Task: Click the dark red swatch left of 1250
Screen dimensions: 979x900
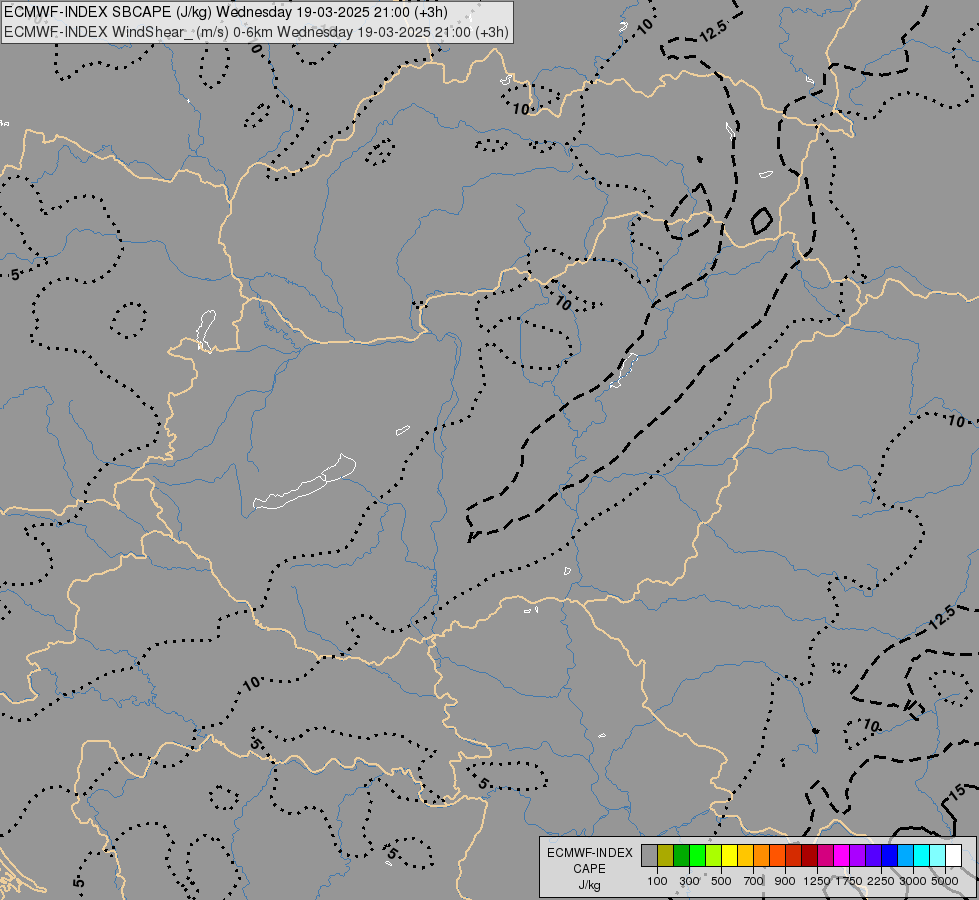Action: (810, 856)
